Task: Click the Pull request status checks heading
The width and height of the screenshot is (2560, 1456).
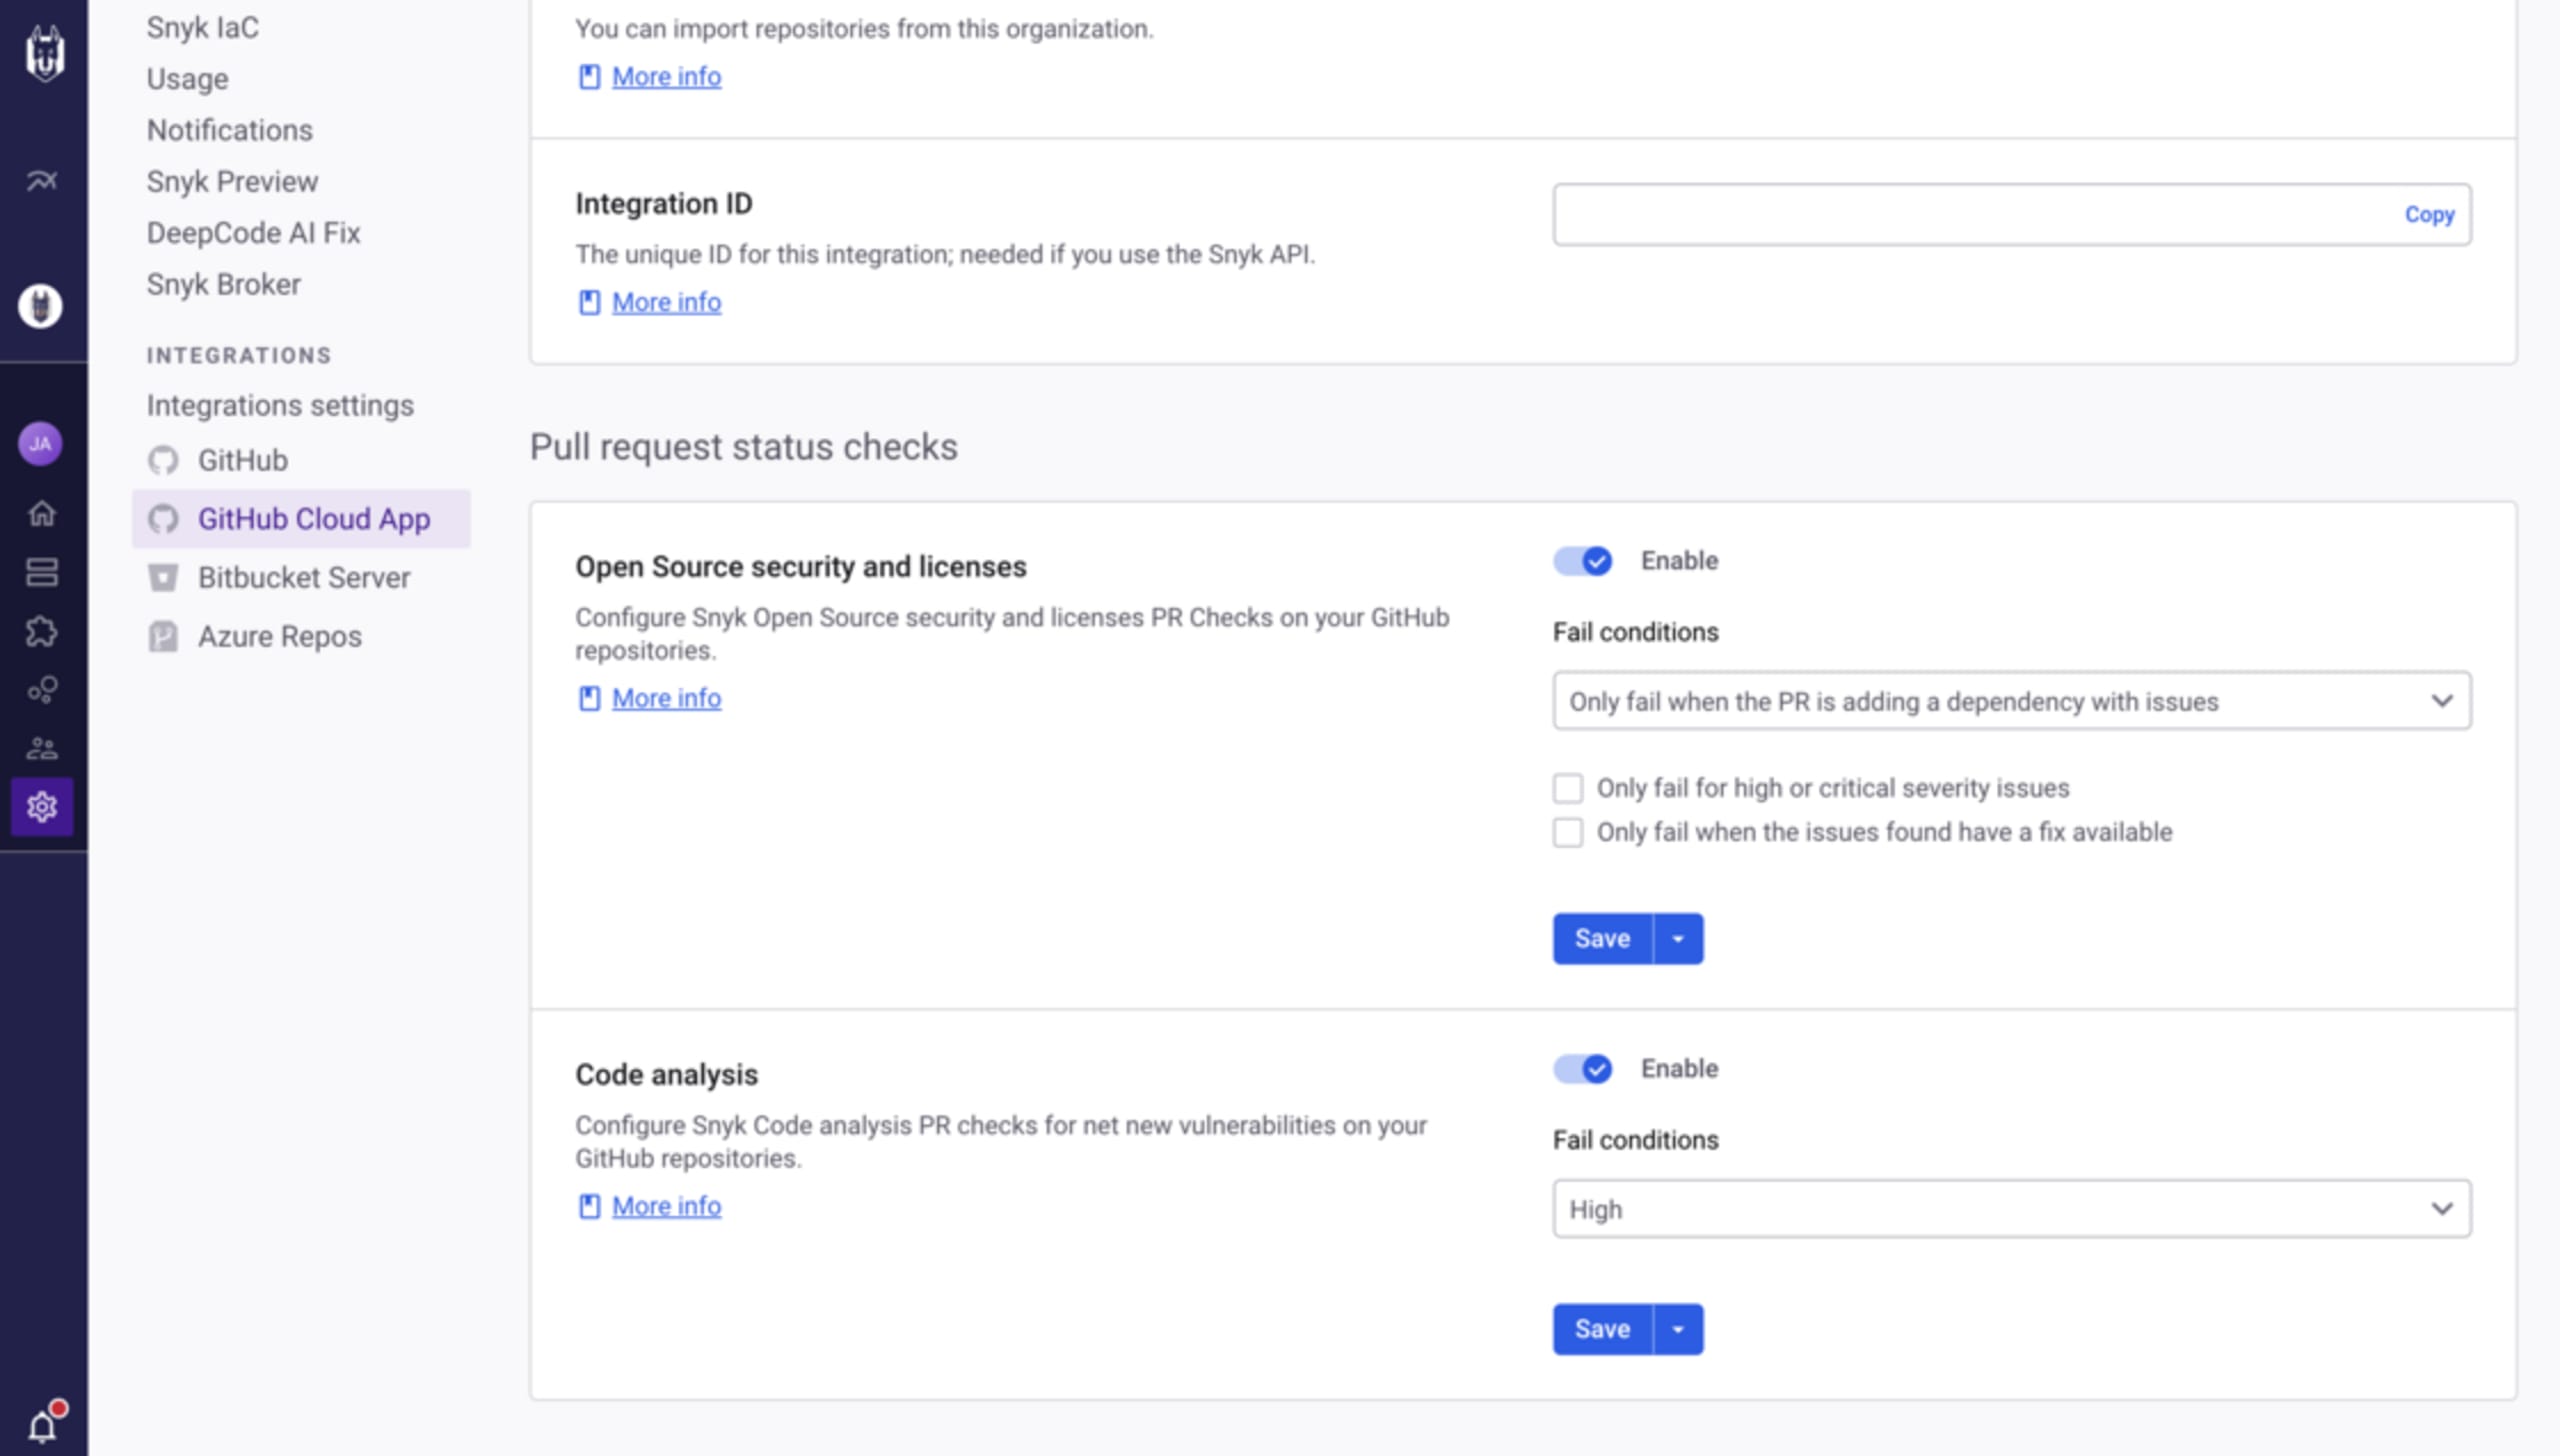Action: point(743,447)
